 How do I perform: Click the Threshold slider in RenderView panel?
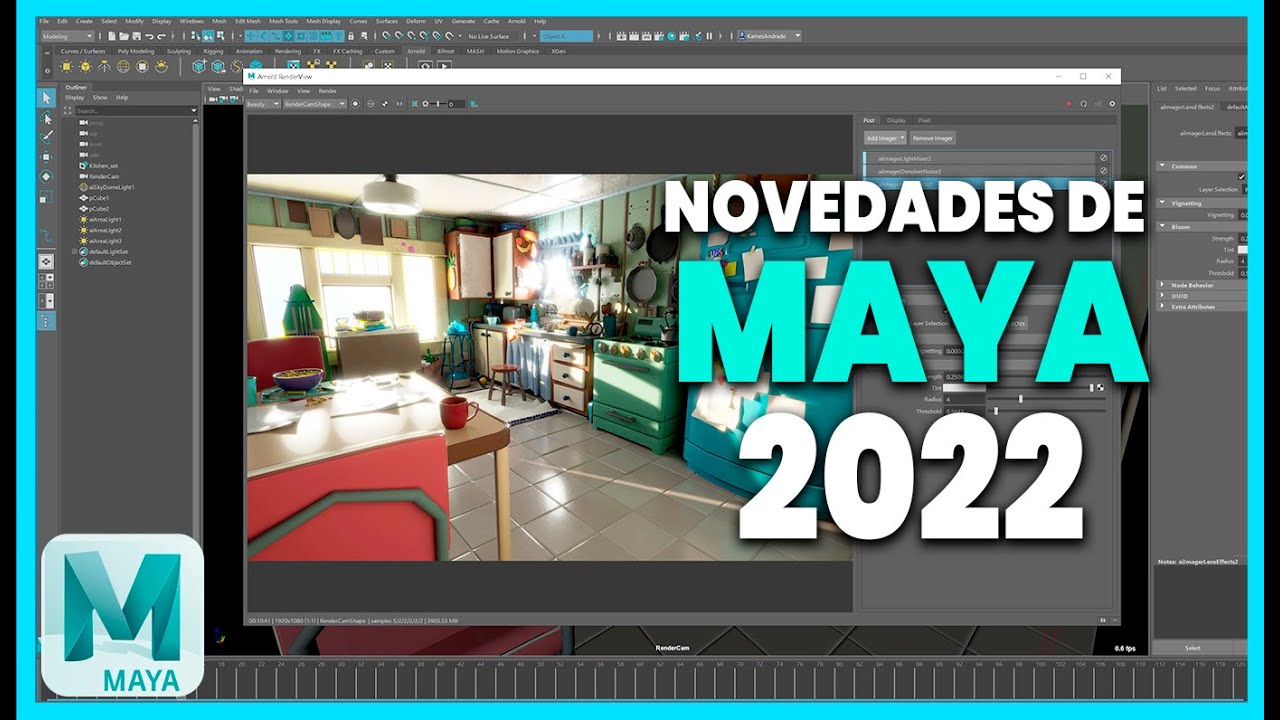(1048, 411)
